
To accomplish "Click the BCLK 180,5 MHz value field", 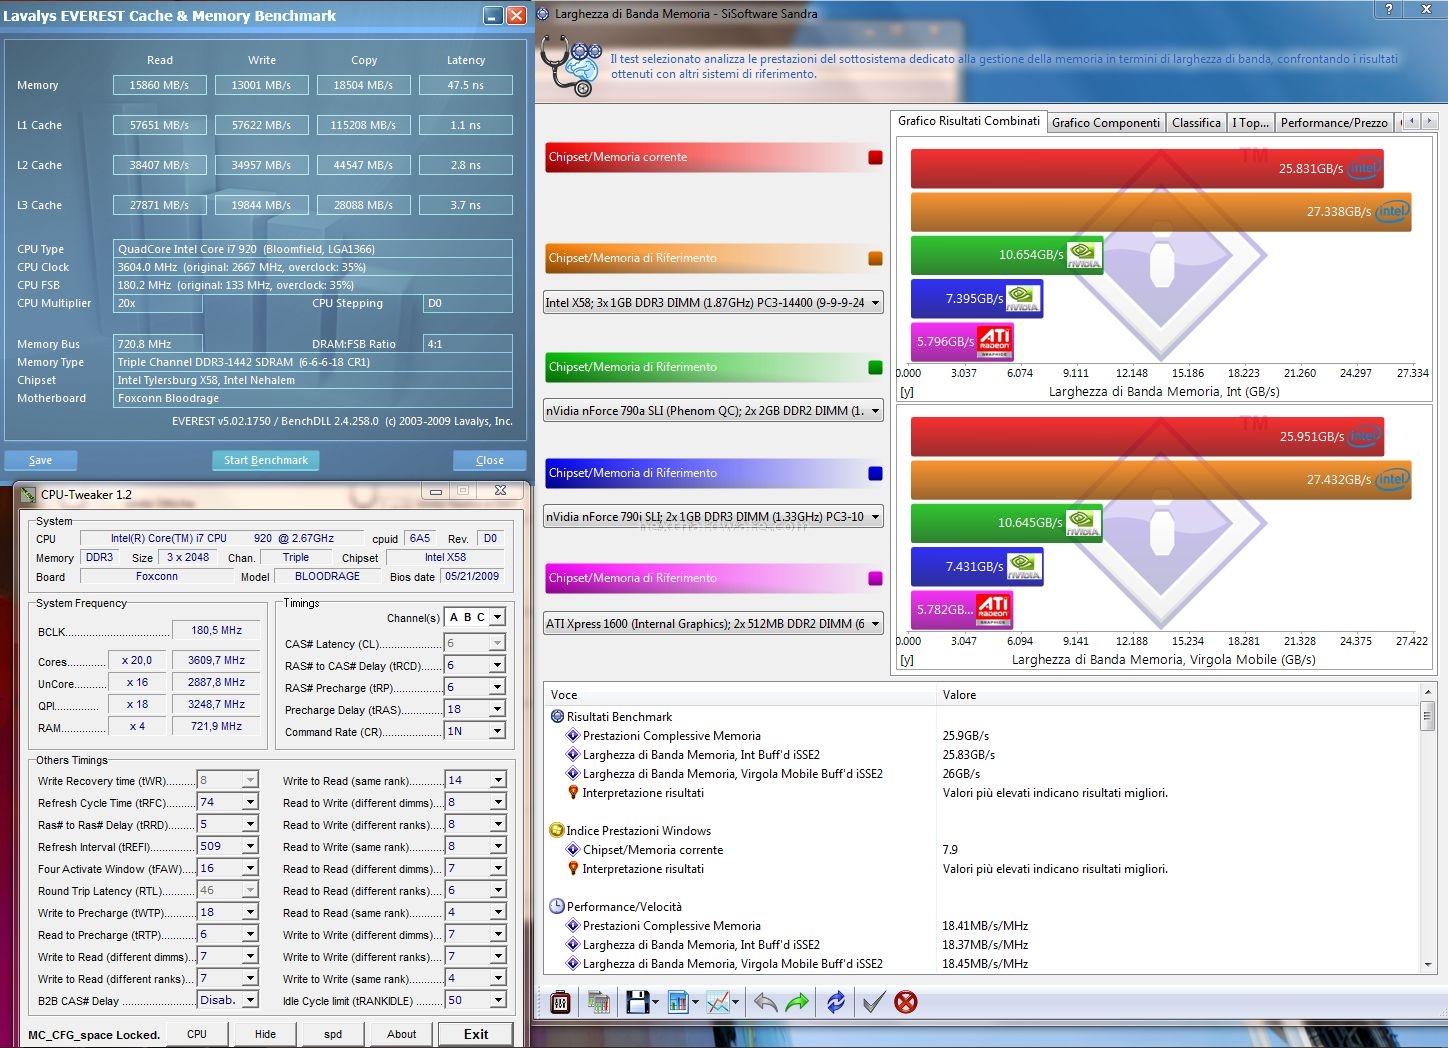I will tap(217, 630).
